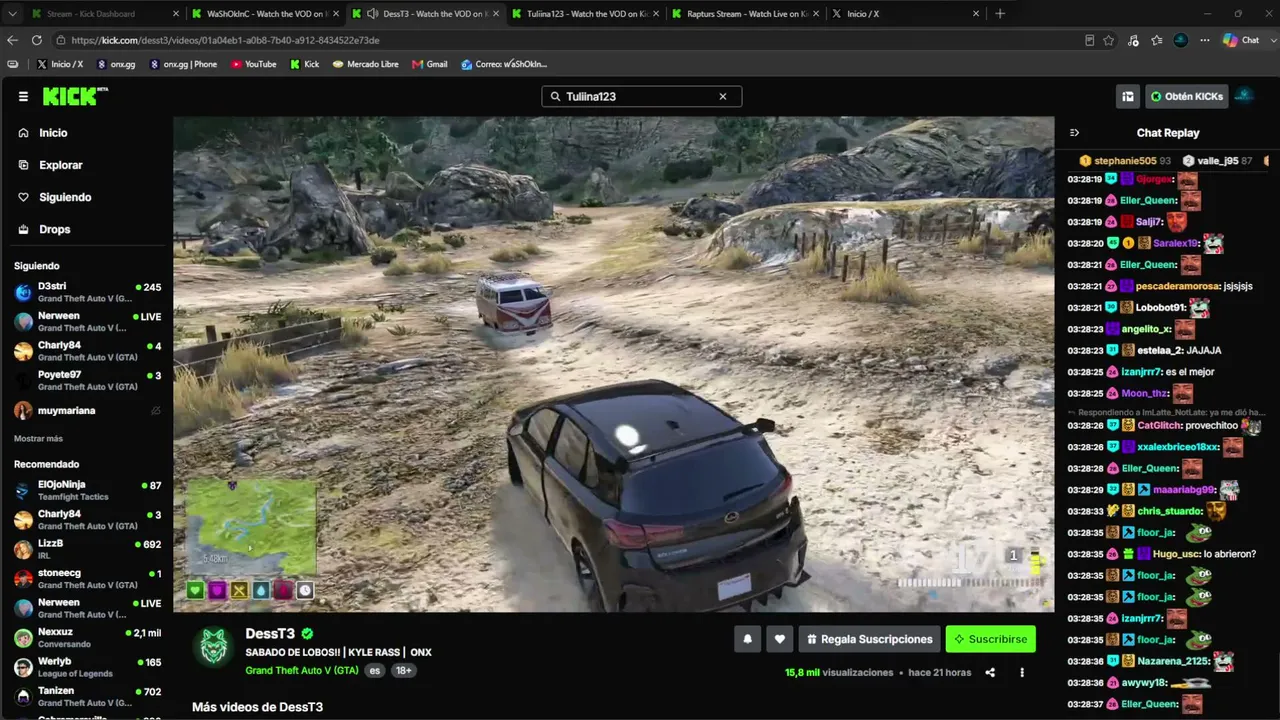Collapse the Chat Replay panel
The height and width of the screenshot is (720, 1280).
coord(1075,133)
